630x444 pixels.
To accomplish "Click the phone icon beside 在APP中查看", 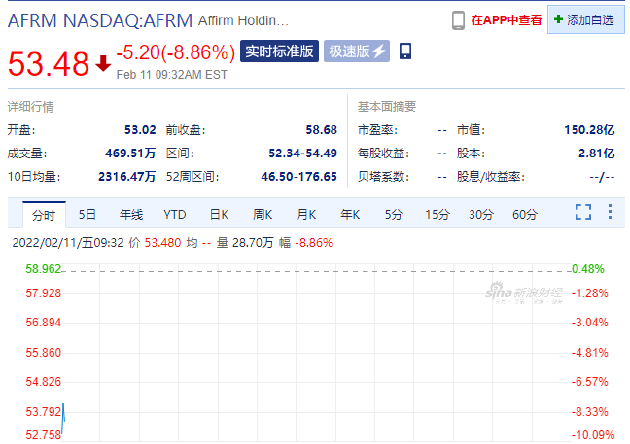I will 458,20.
